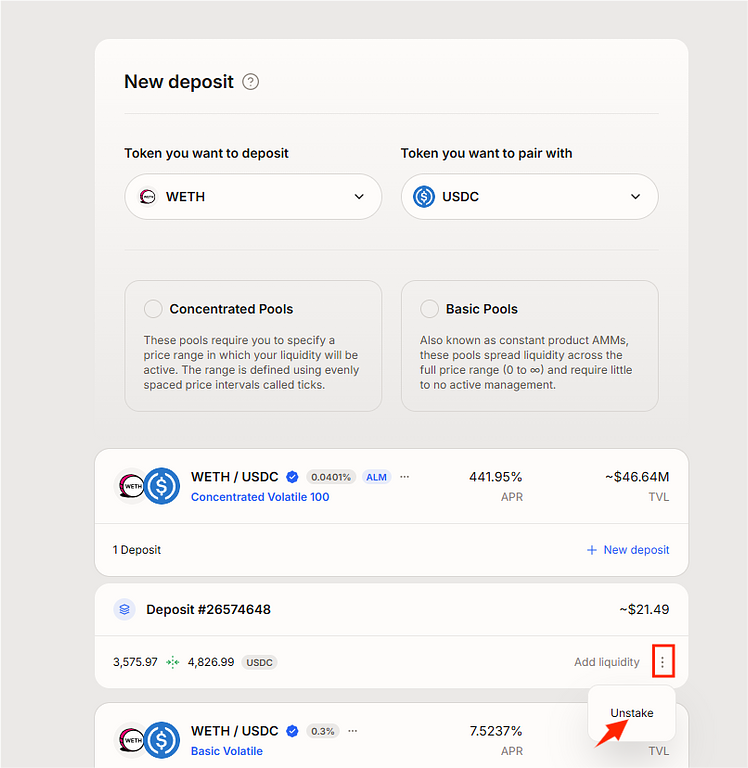Click the layers icon next to Deposit #26574648
748x768 pixels.
[x=124, y=609]
